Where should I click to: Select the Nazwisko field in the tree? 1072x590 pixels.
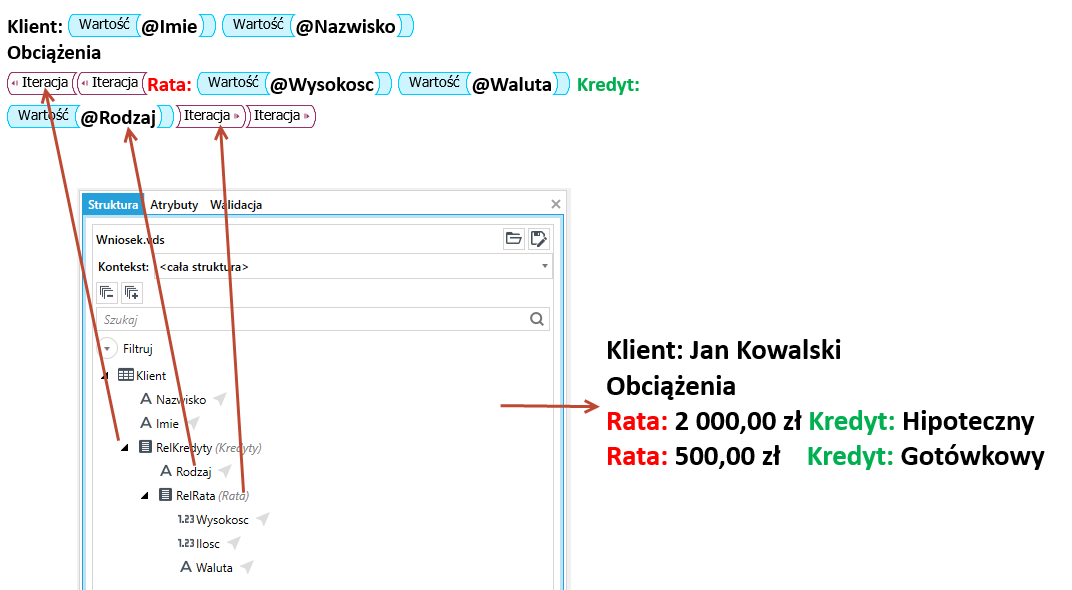coord(180,399)
